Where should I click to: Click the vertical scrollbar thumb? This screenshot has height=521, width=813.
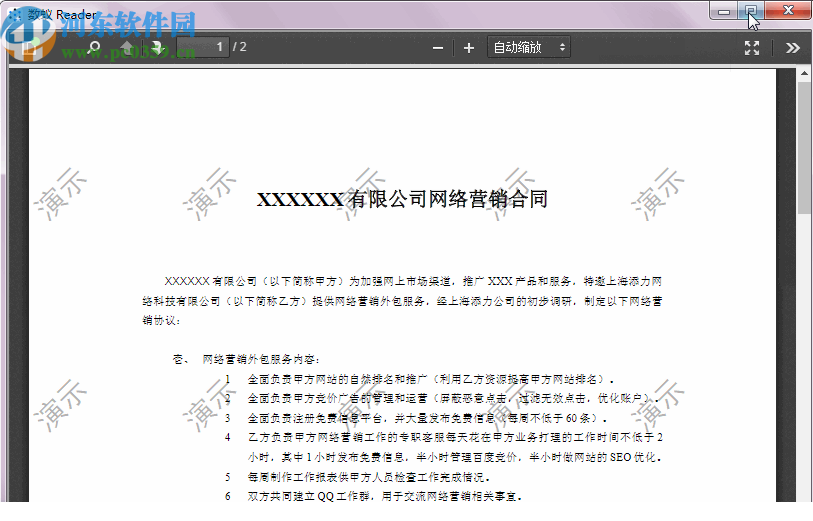coord(804,148)
